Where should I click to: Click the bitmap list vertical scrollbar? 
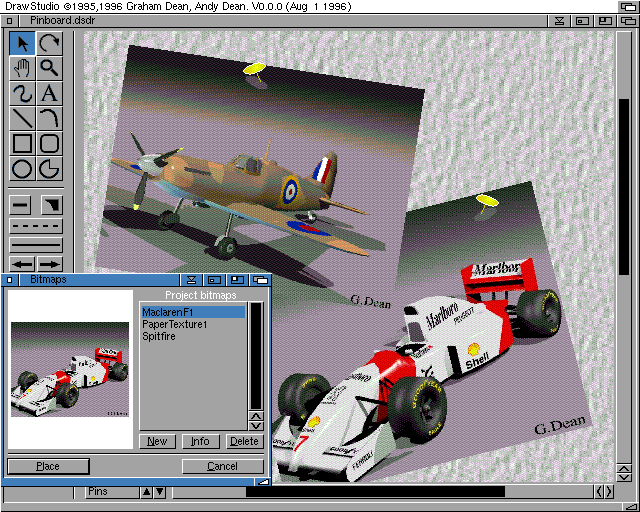(x=256, y=356)
